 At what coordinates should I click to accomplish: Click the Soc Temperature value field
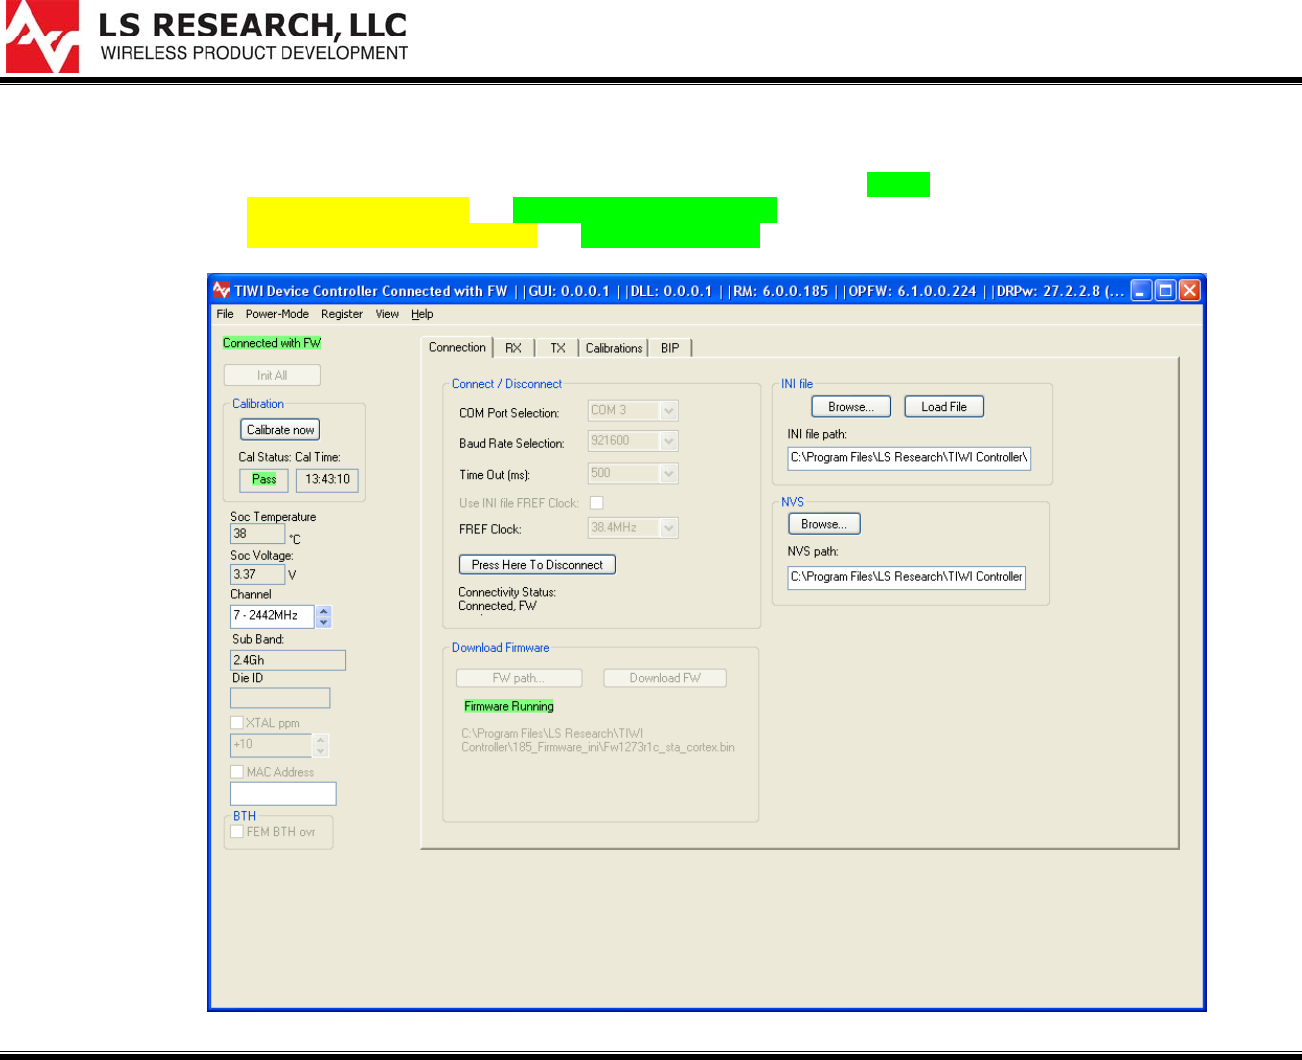click(x=257, y=534)
